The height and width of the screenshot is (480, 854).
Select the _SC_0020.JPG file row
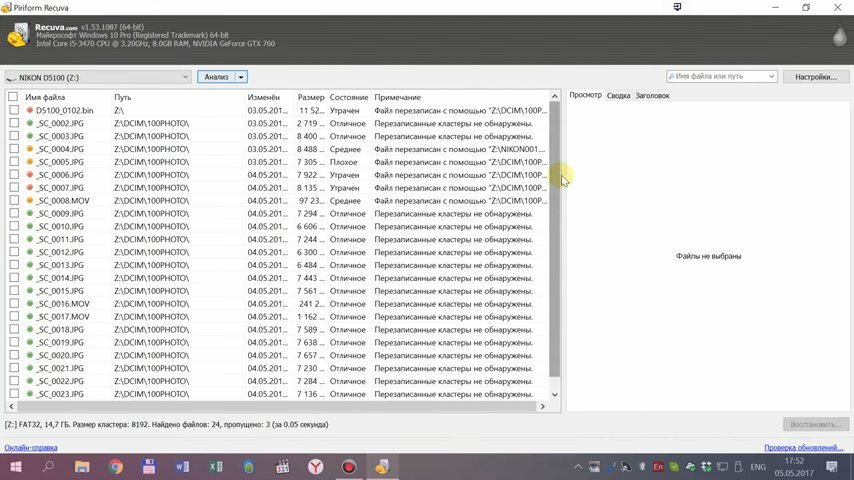pyautogui.click(x=278, y=355)
